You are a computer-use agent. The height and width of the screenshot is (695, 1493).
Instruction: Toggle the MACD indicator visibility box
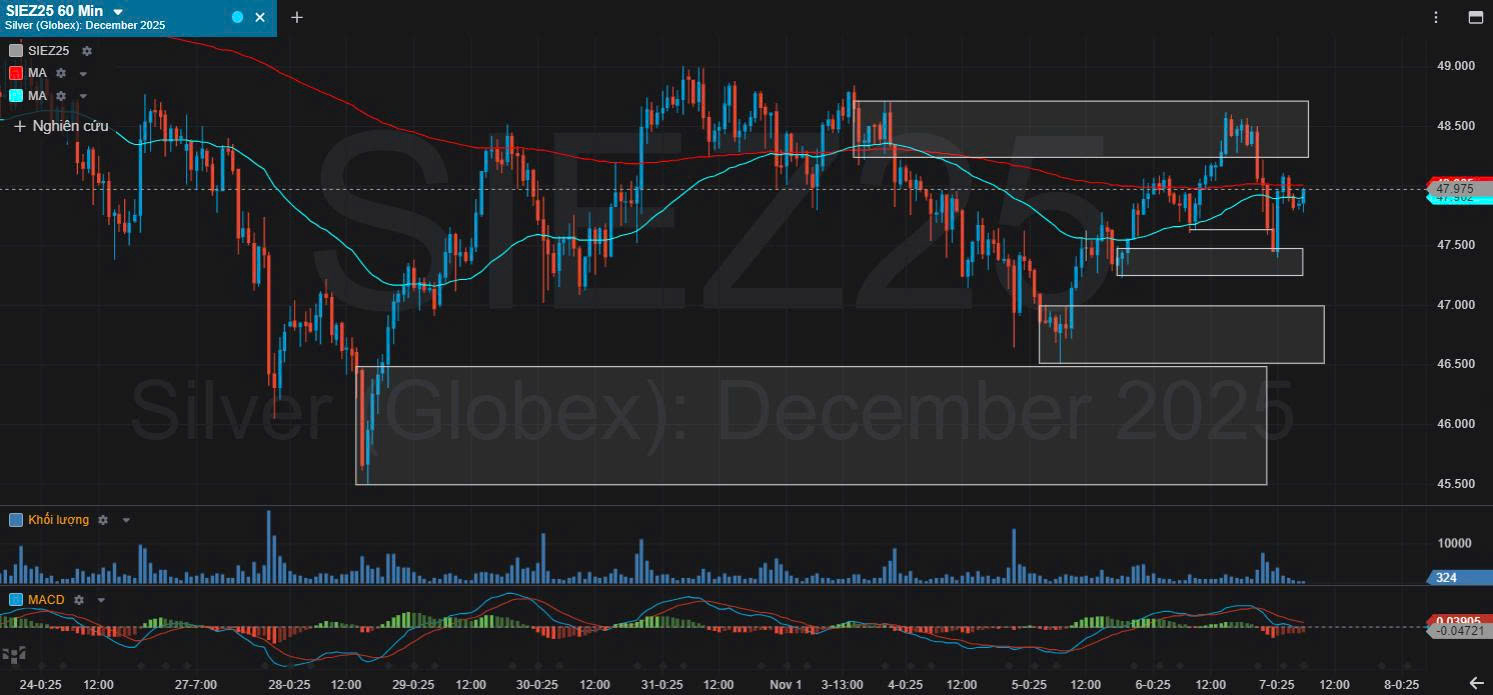coord(16,600)
